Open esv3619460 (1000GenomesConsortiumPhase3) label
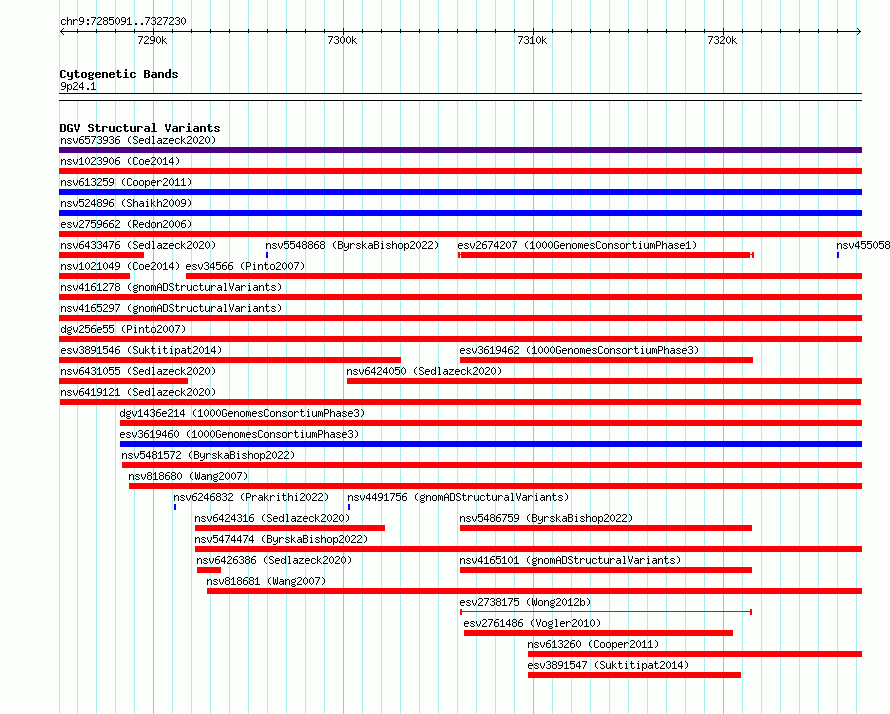This screenshot has width=890, height=714. click(239, 434)
